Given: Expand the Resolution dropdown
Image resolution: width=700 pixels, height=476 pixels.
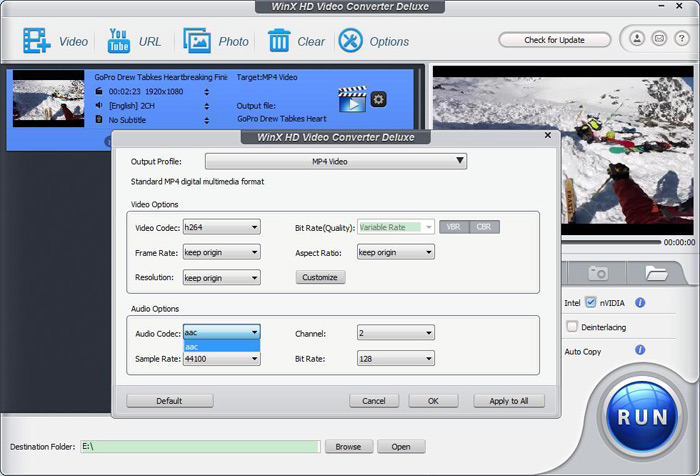Looking at the screenshot, I should click(x=221, y=278).
